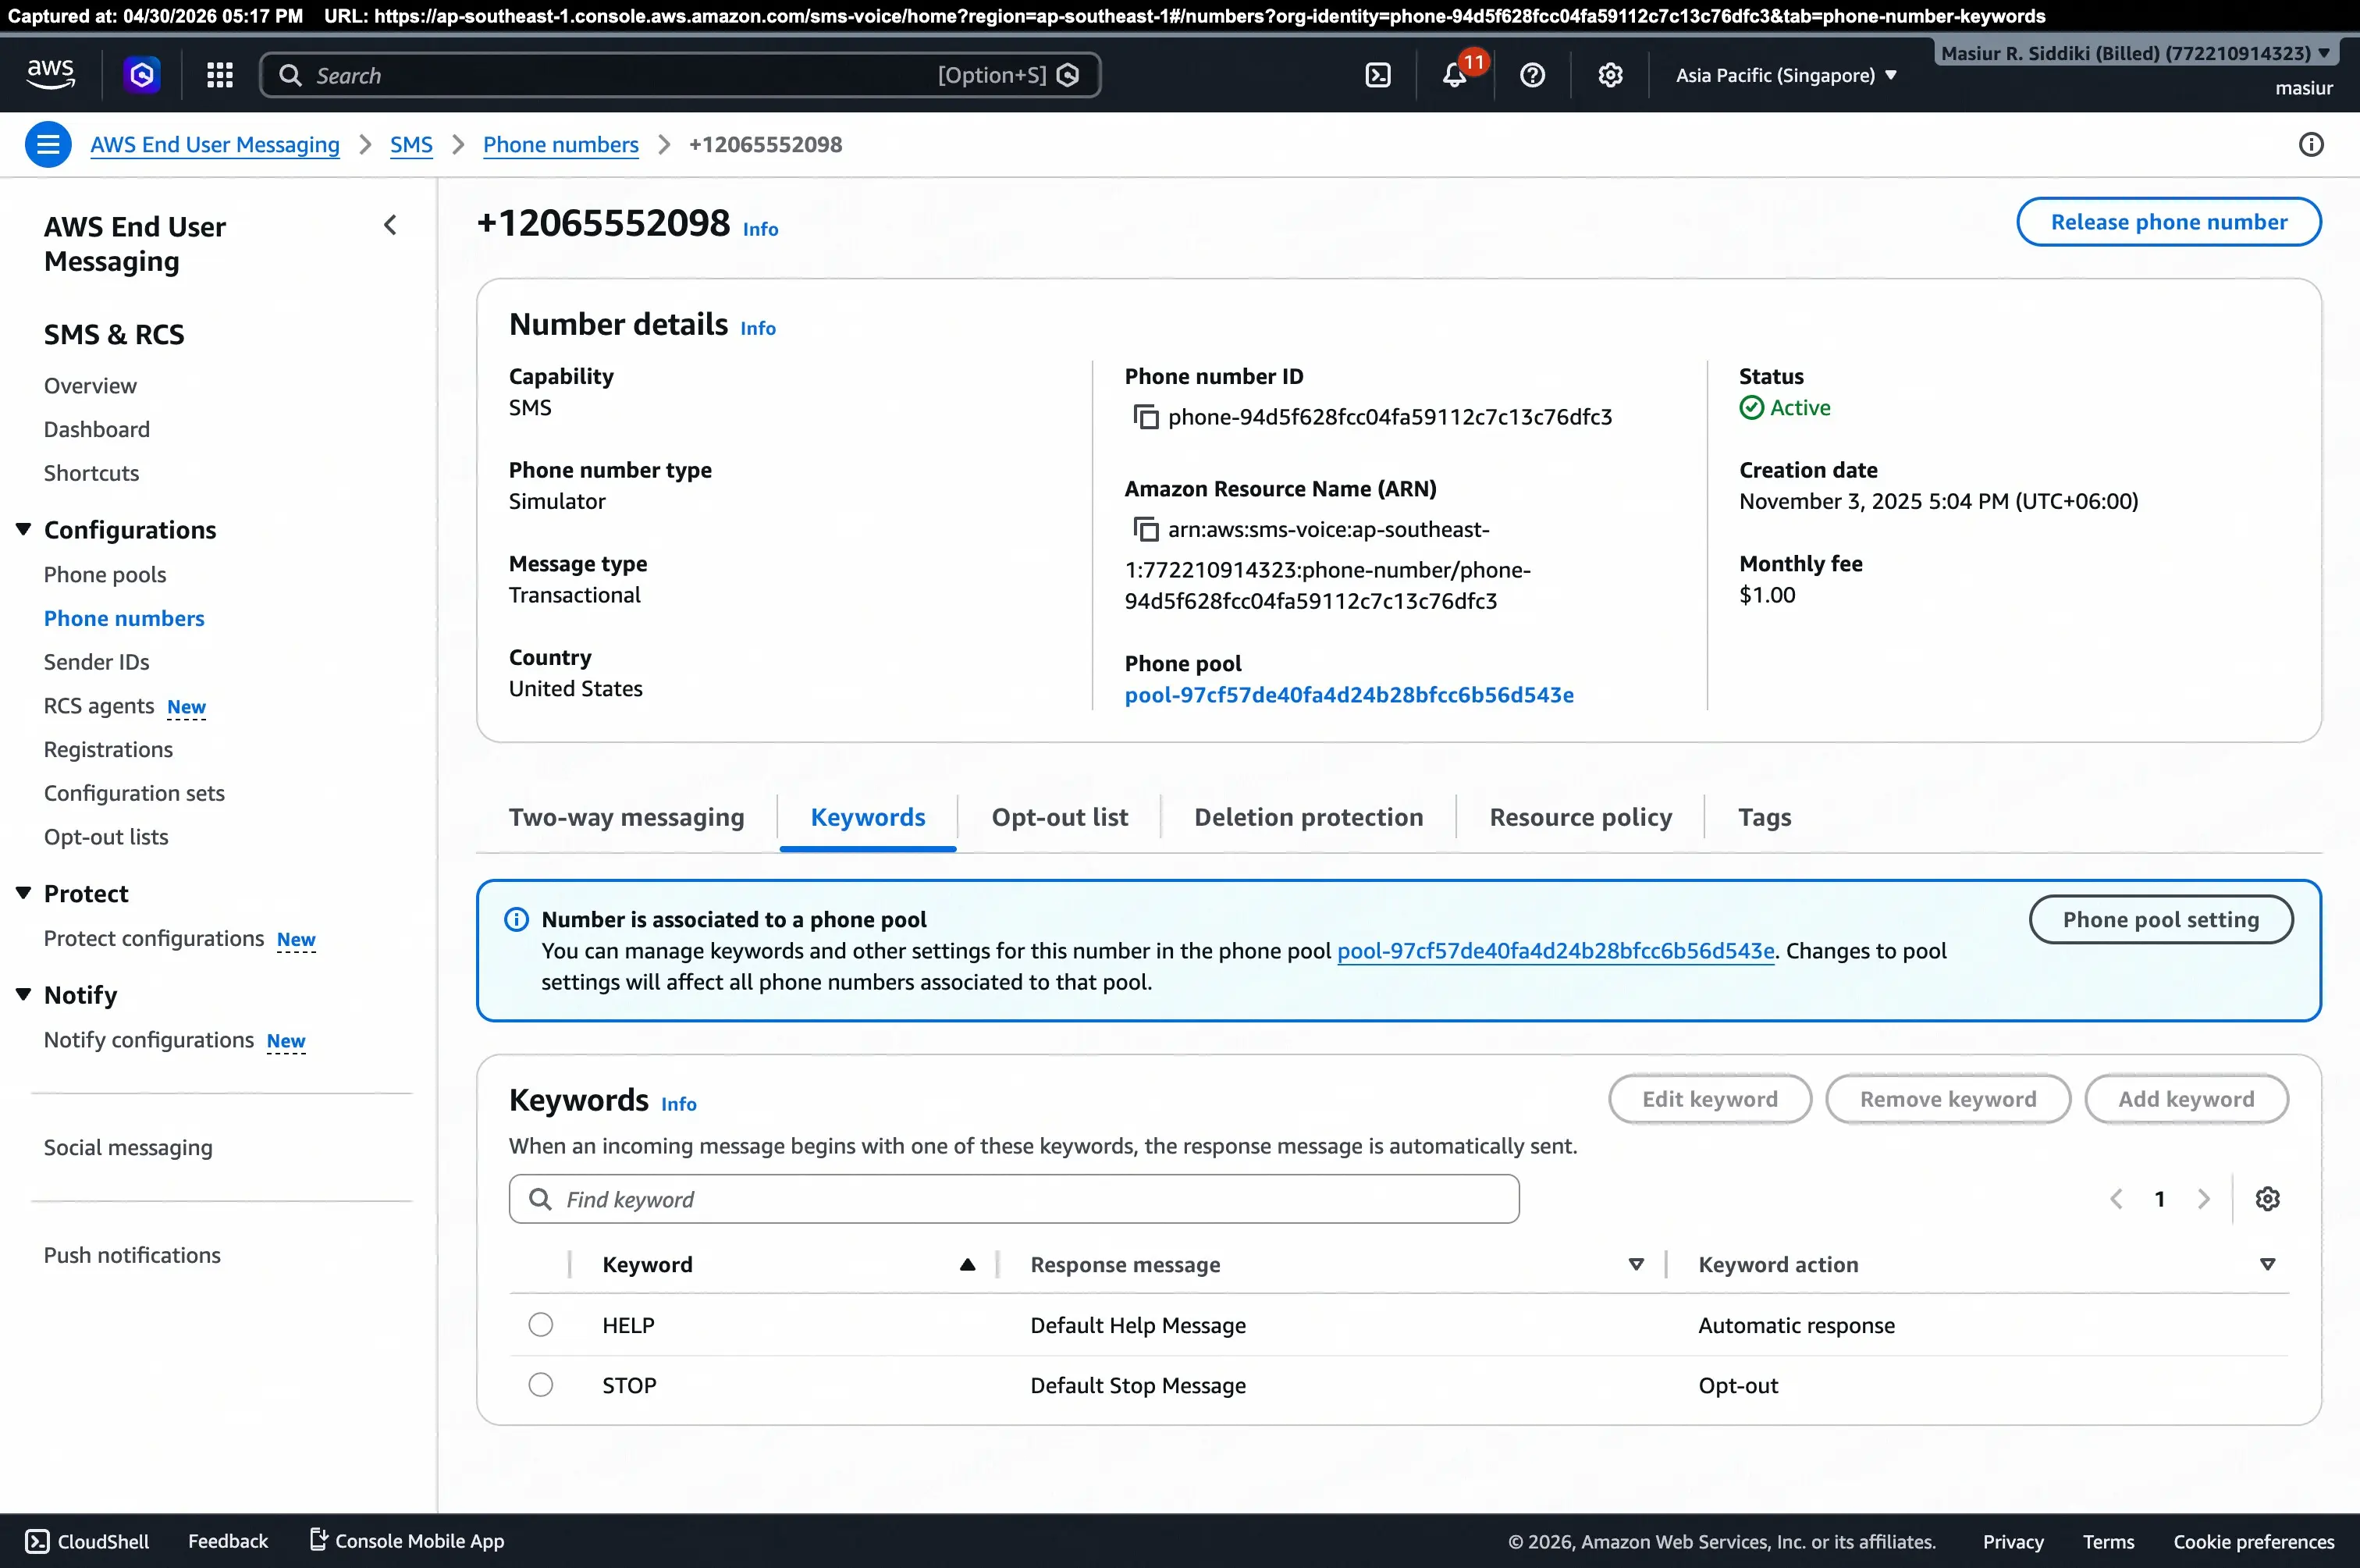Click the CloudShell icon in the footer

(37, 1541)
